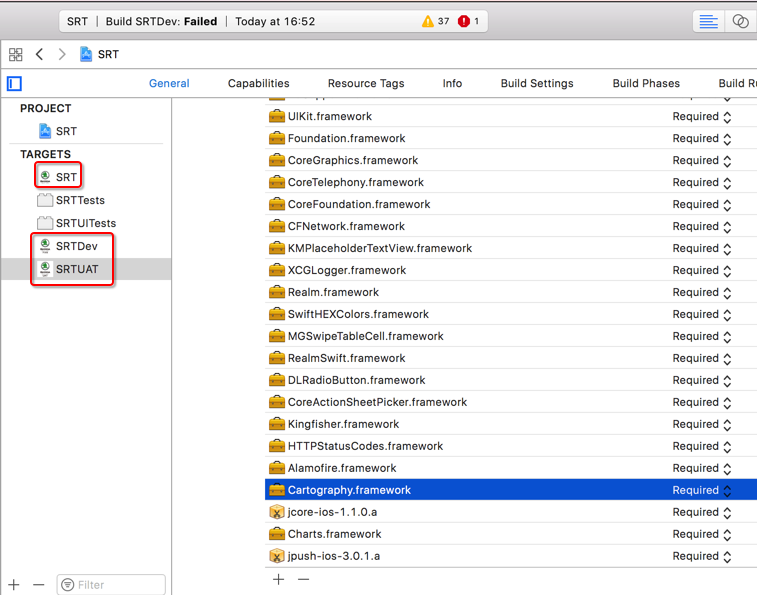The height and width of the screenshot is (595, 757).
Task: Open the warnings indicator showing 37
Action: (435, 21)
